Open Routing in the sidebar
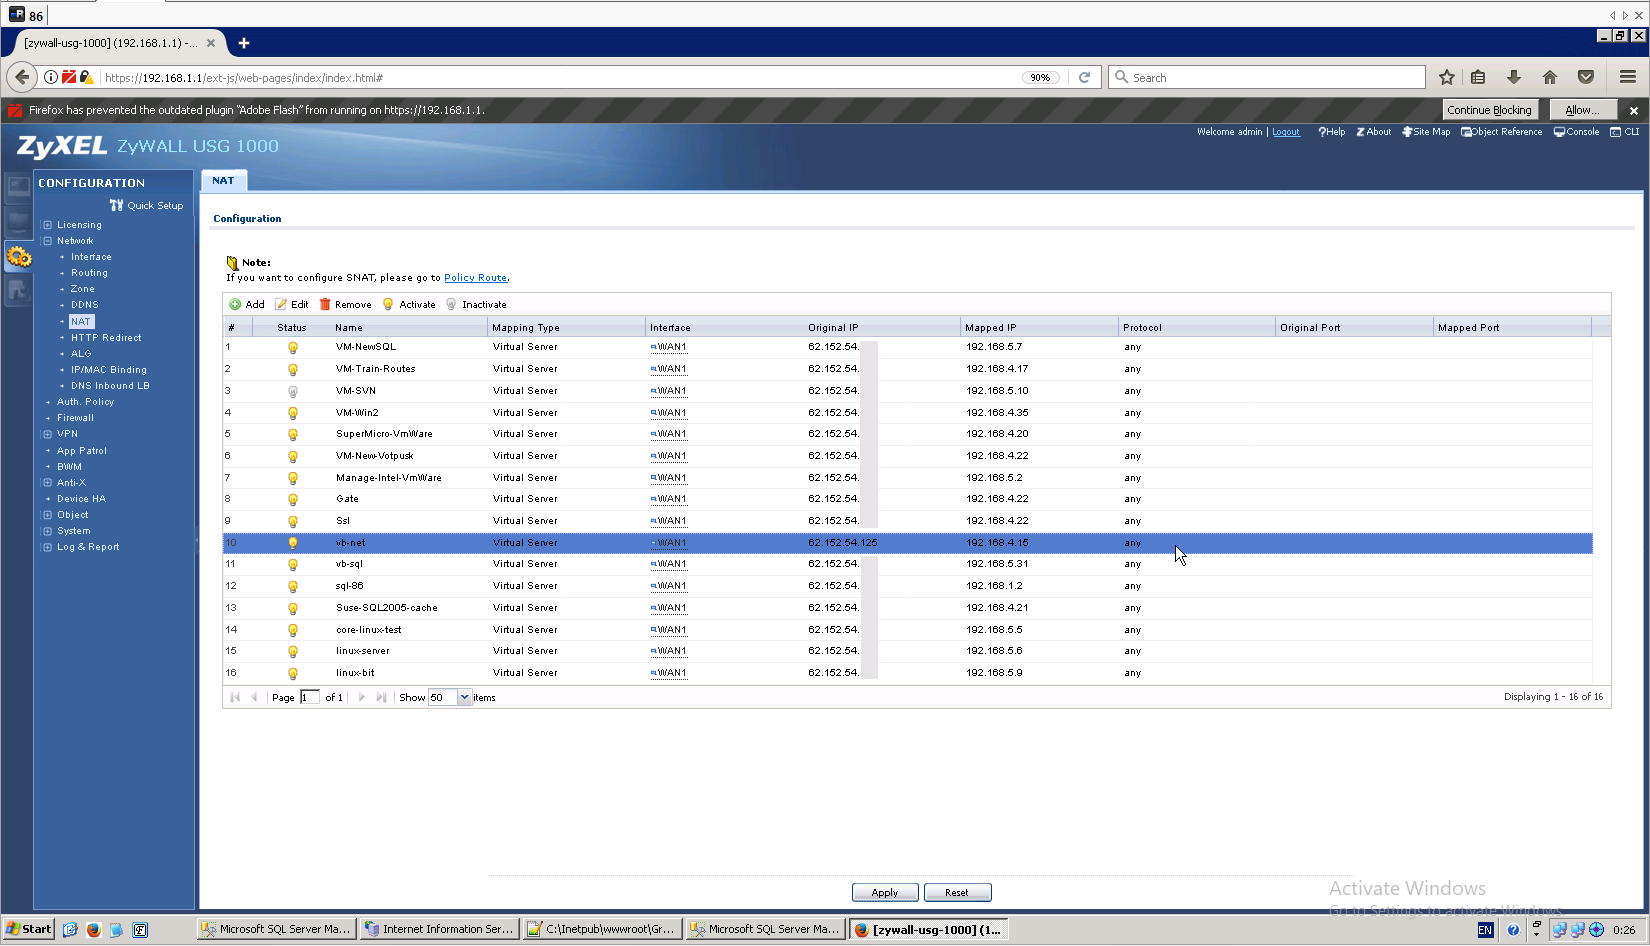The image size is (1650, 946). 89,273
